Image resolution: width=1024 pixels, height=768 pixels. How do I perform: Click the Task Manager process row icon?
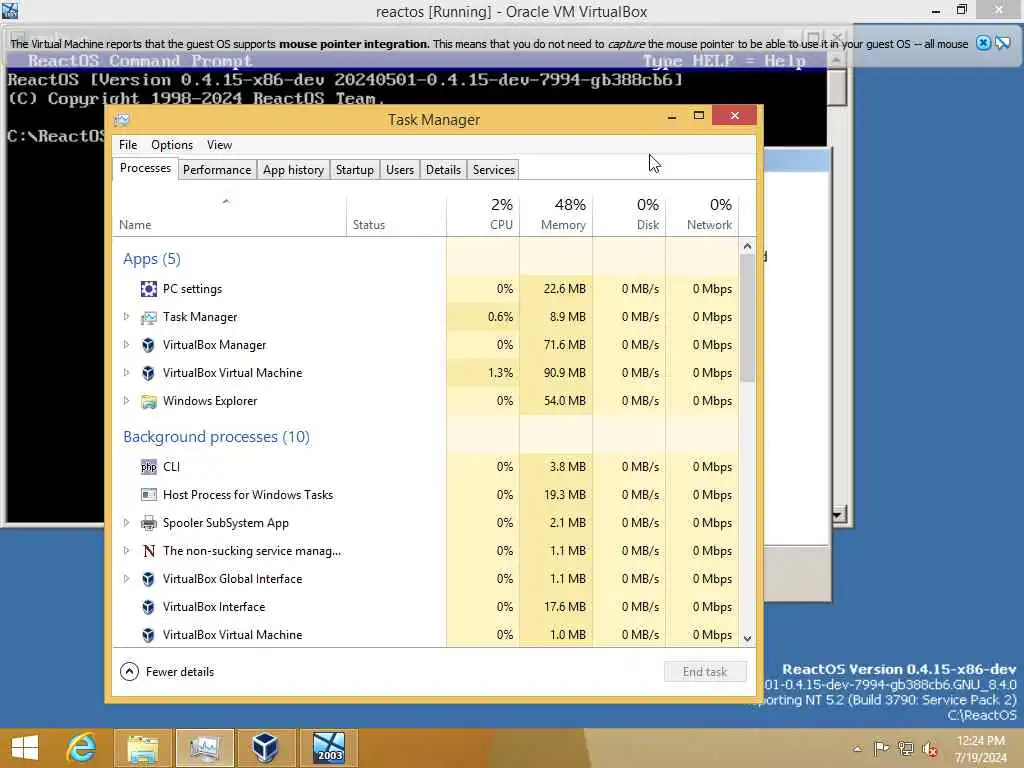pyautogui.click(x=149, y=317)
